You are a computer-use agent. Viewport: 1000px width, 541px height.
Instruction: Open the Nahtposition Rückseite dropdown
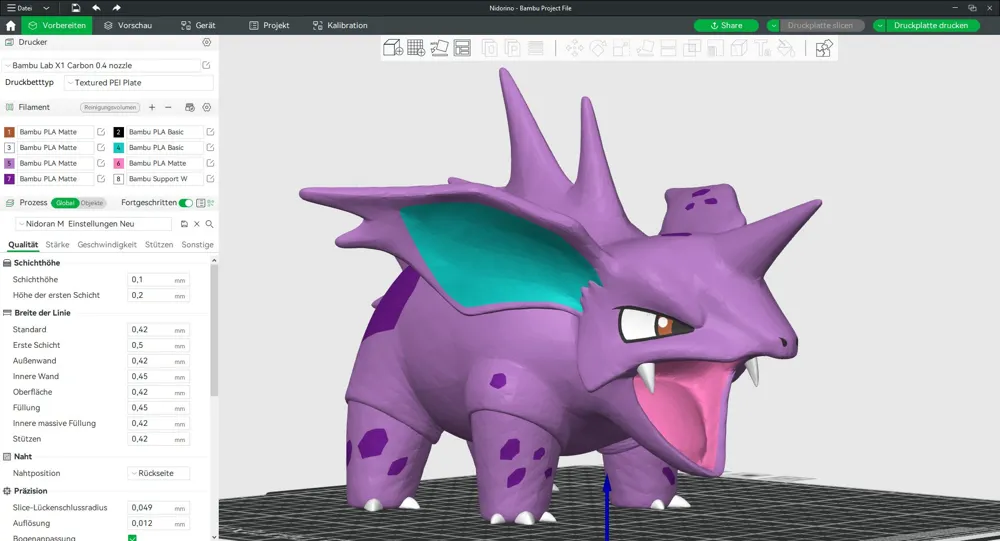pyautogui.click(x=159, y=473)
